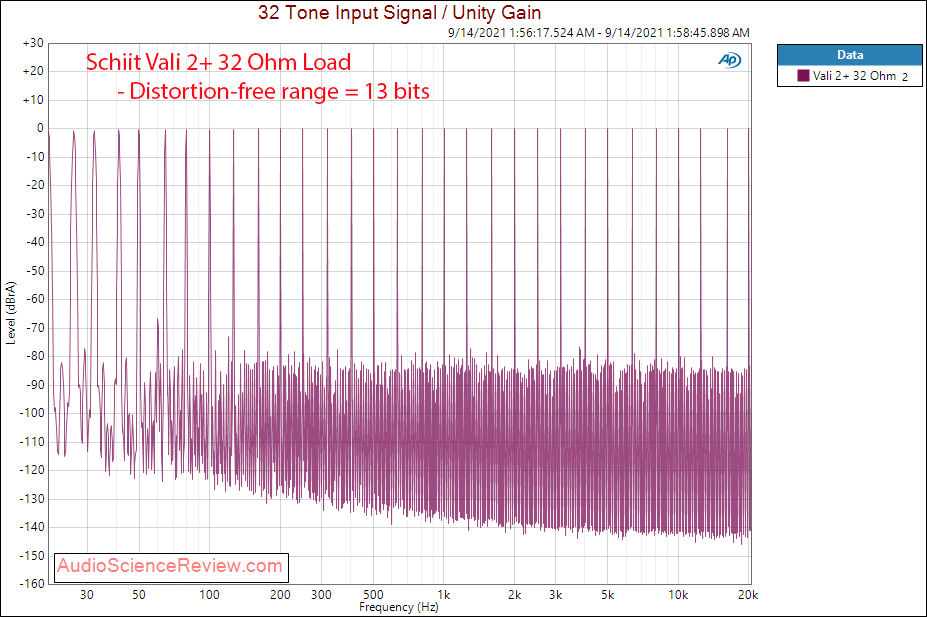Click the 'Level (dBrA)' axis label
The width and height of the screenshot is (927, 617).
(11, 313)
